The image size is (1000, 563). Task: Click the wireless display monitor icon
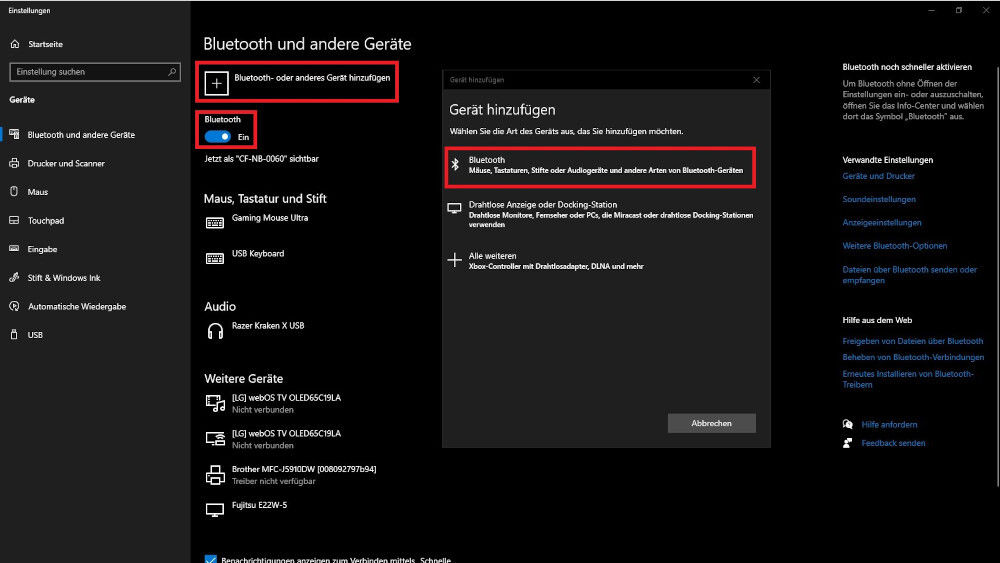(x=456, y=209)
